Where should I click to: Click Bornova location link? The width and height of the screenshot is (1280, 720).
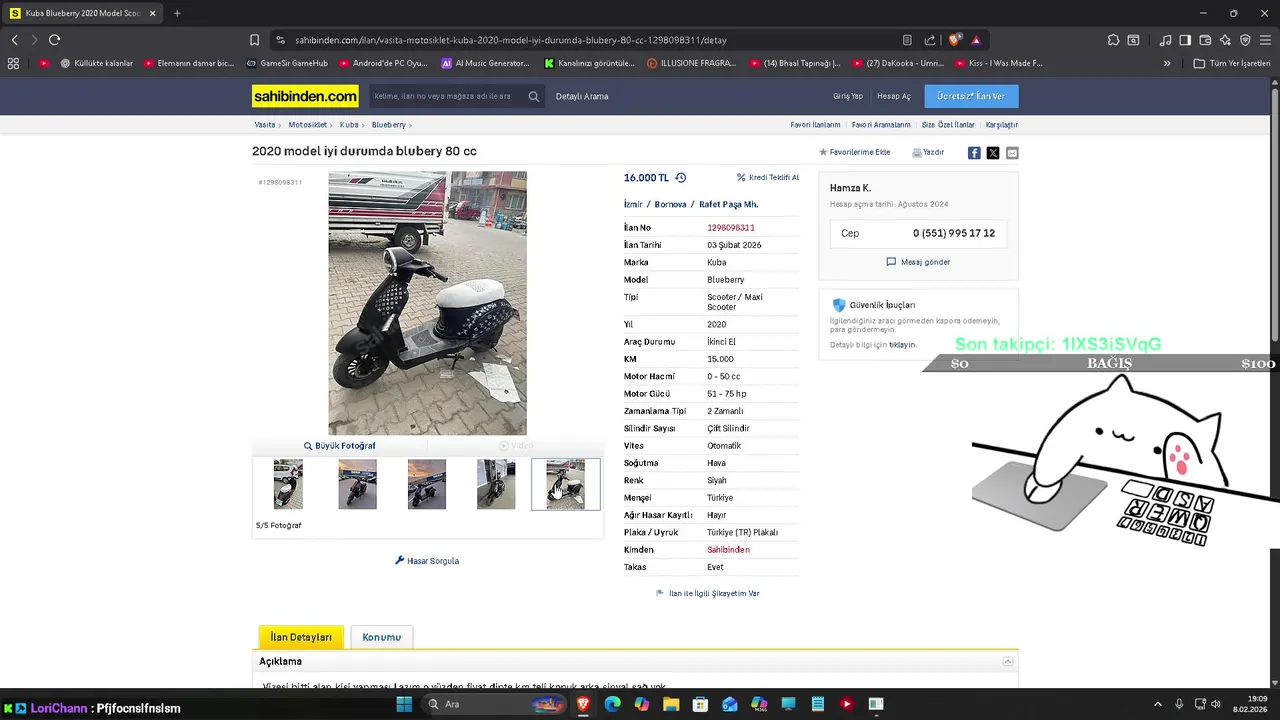coord(671,204)
